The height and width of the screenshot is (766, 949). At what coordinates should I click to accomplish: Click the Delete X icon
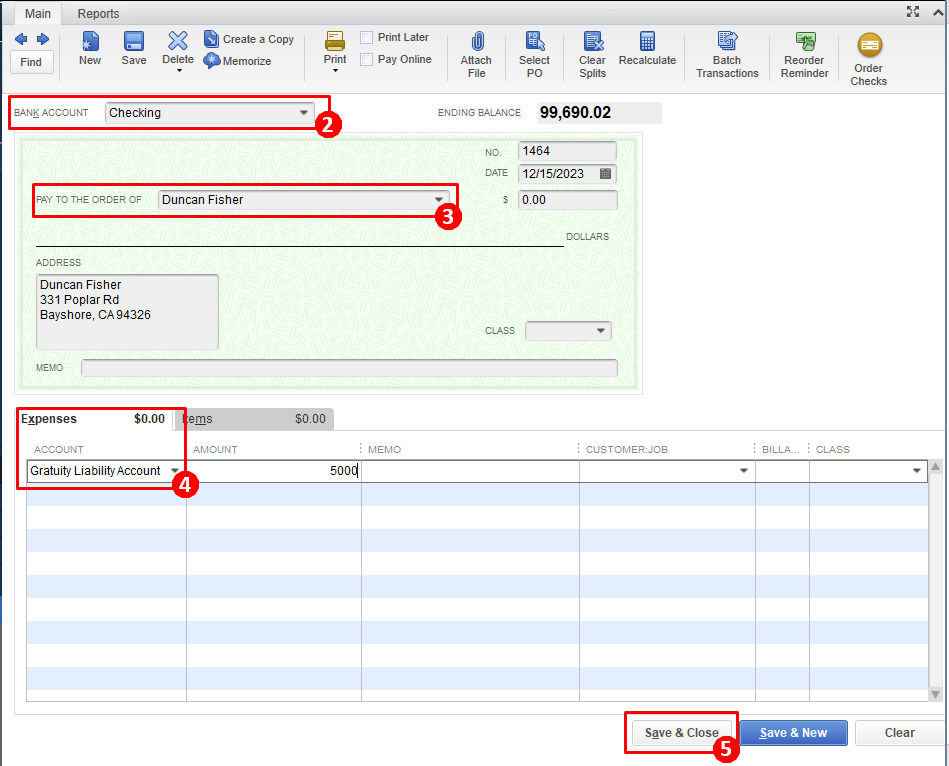178,41
